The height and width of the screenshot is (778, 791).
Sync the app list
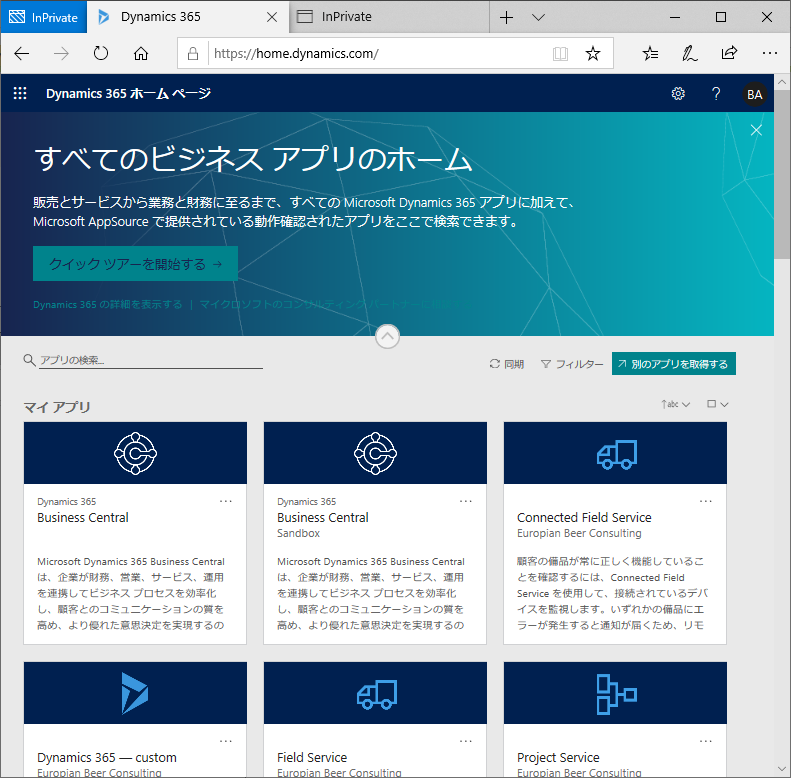506,364
